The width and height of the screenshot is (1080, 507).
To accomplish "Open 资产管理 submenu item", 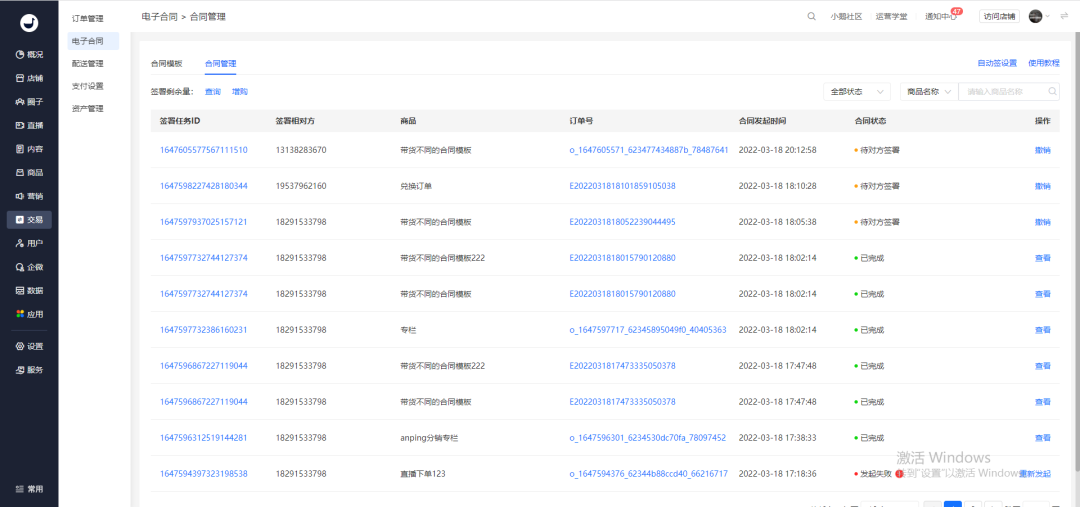I will coord(87,109).
